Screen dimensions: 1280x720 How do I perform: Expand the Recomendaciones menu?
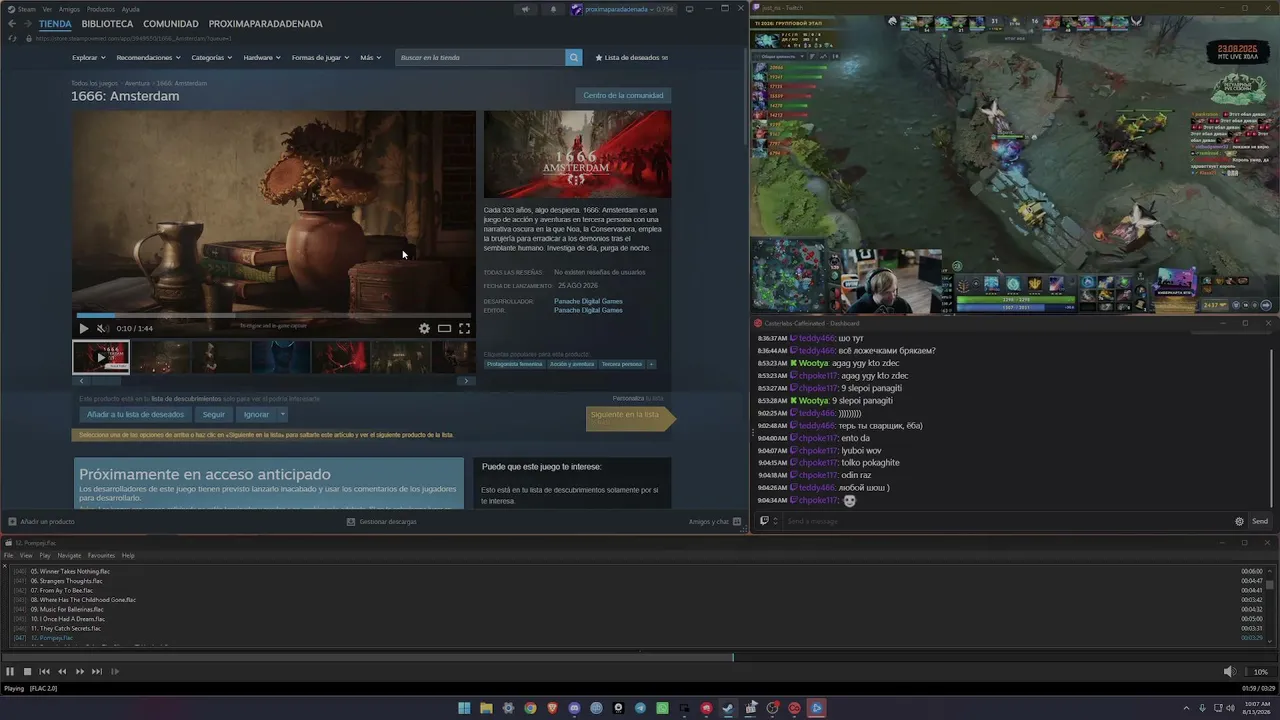point(148,58)
